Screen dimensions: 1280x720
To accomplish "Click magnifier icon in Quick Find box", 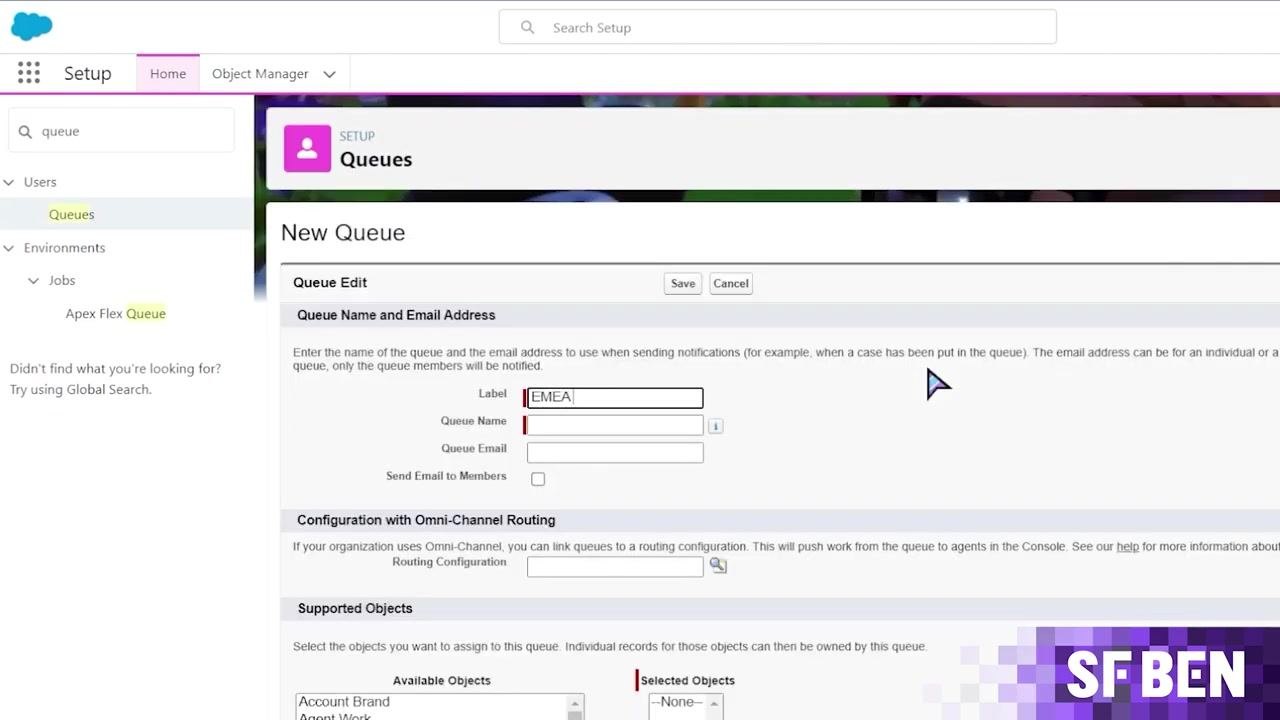I will tap(25, 131).
